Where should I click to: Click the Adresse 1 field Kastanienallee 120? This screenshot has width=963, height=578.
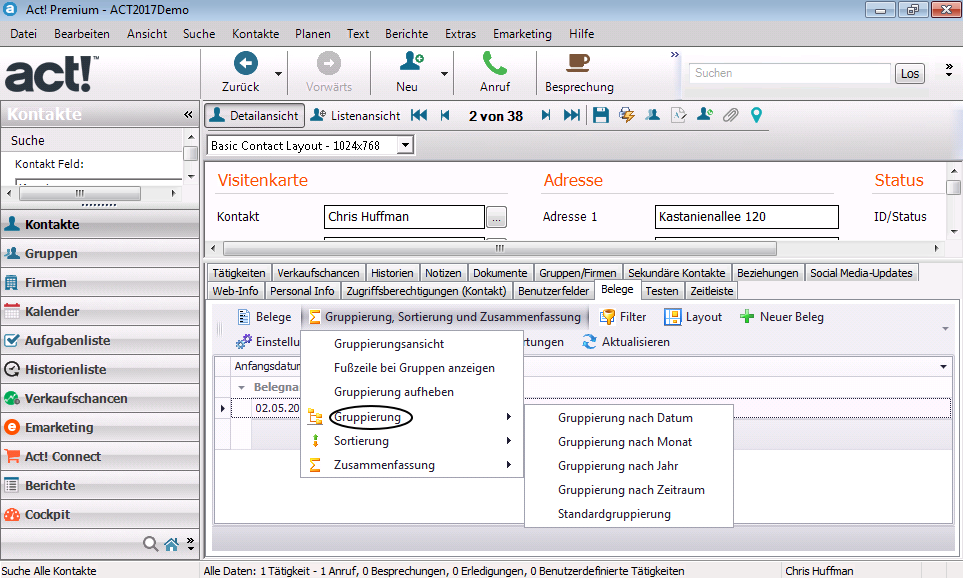(746, 217)
